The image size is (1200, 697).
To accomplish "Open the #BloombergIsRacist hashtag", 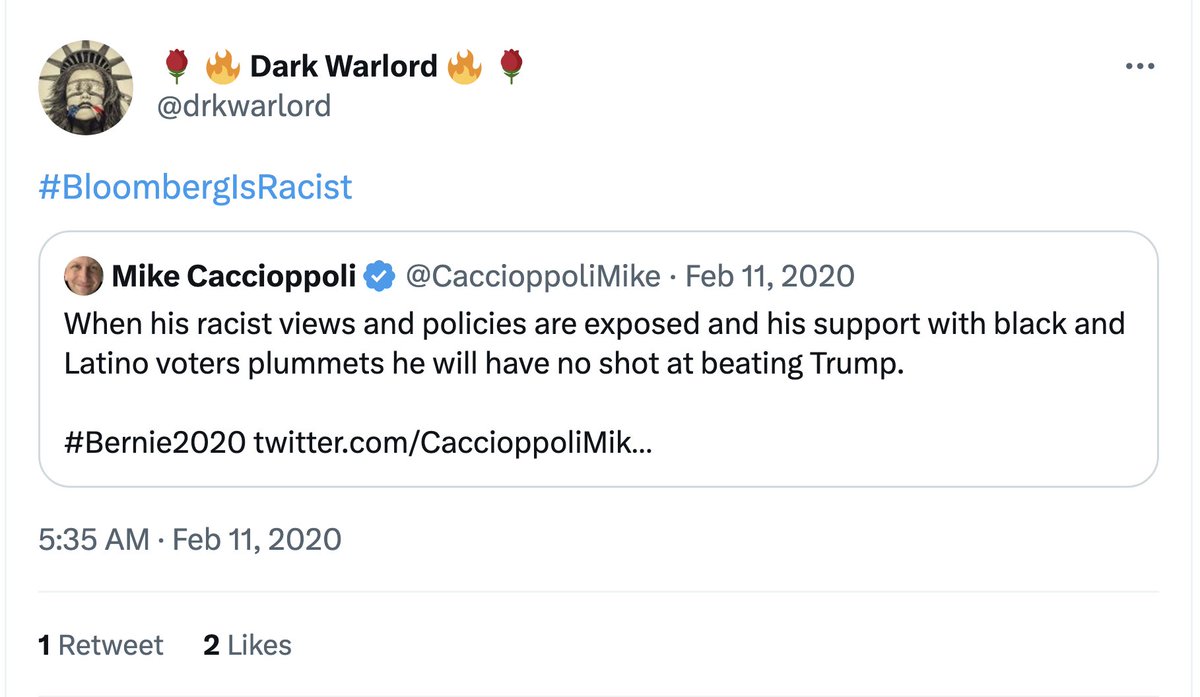I will (195, 187).
